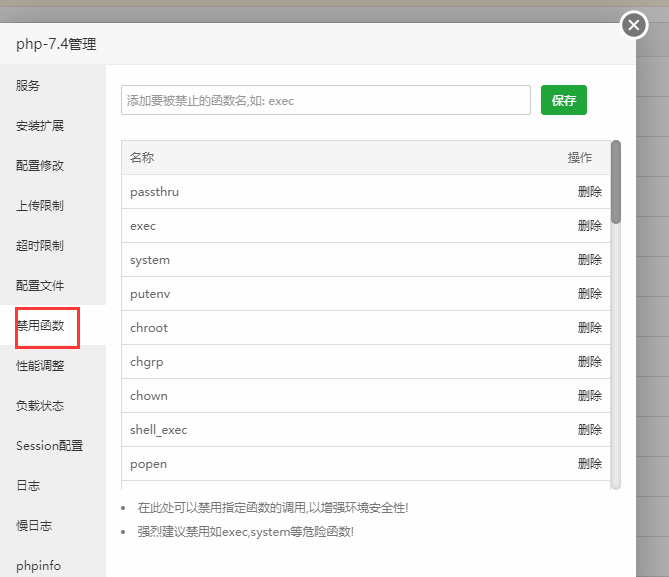The width and height of the screenshot is (669, 577).
Task: Click the putenv name in the list
Action: click(x=150, y=294)
